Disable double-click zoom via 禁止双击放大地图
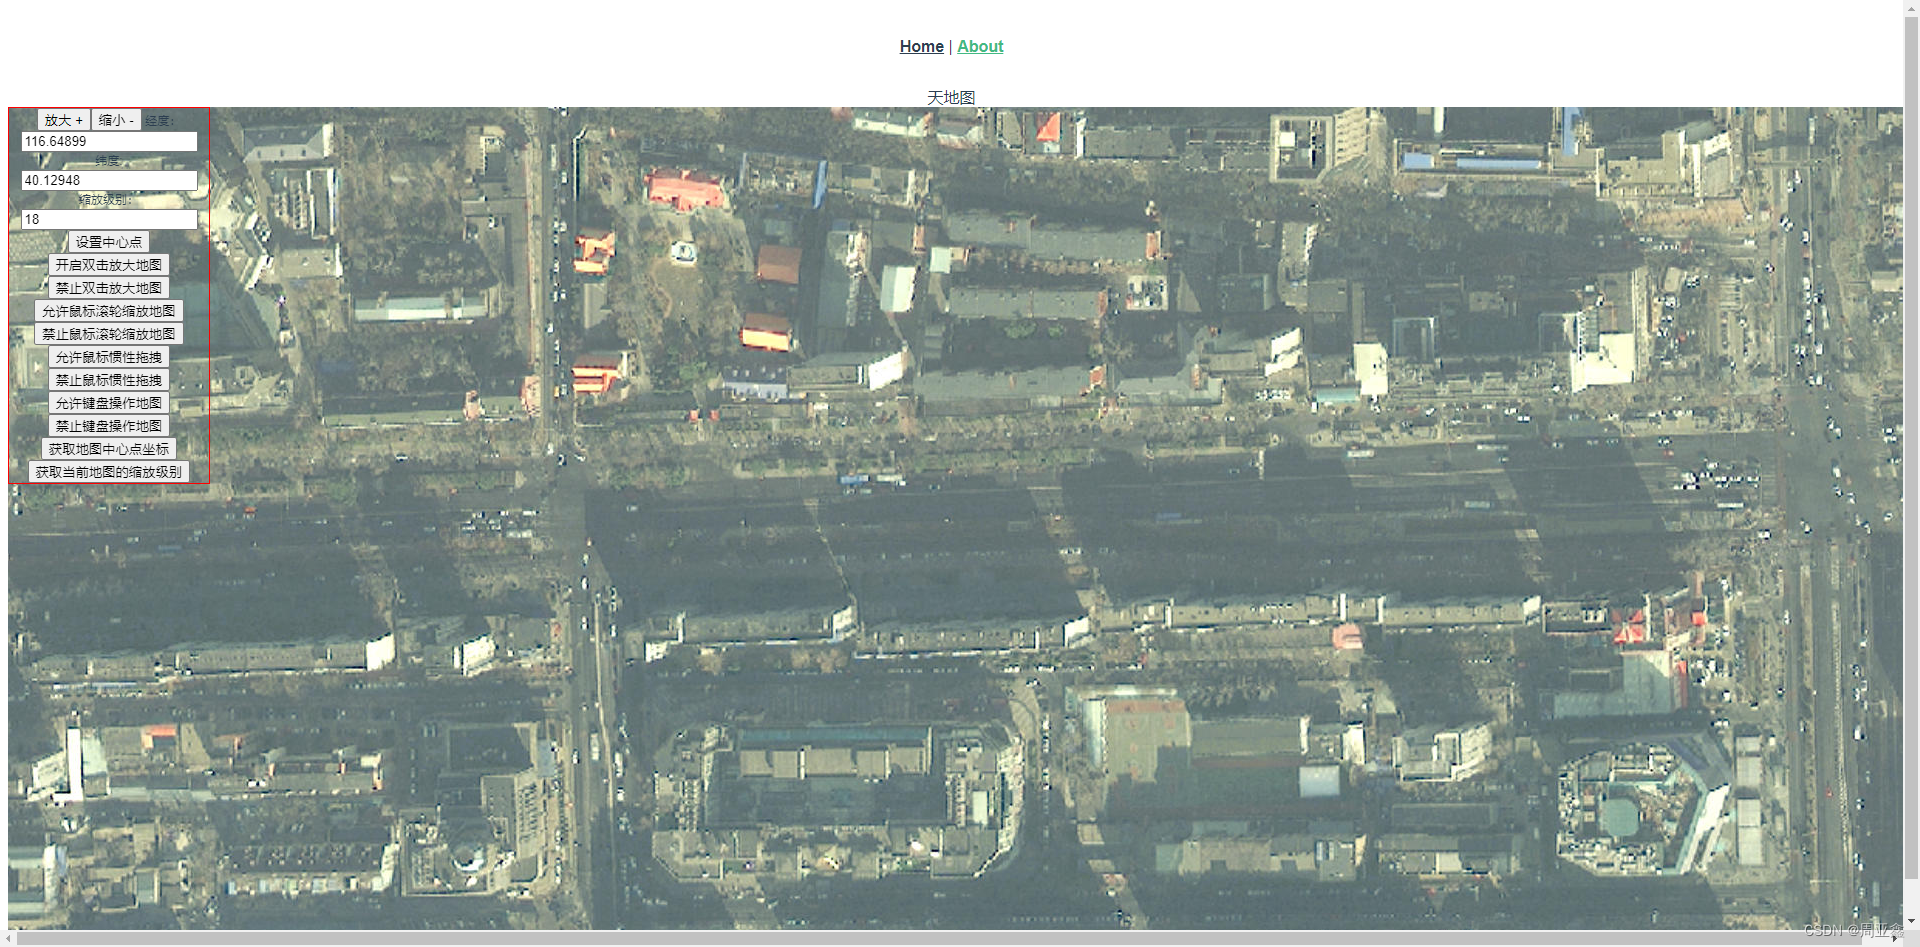This screenshot has width=1920, height=947. click(x=109, y=288)
